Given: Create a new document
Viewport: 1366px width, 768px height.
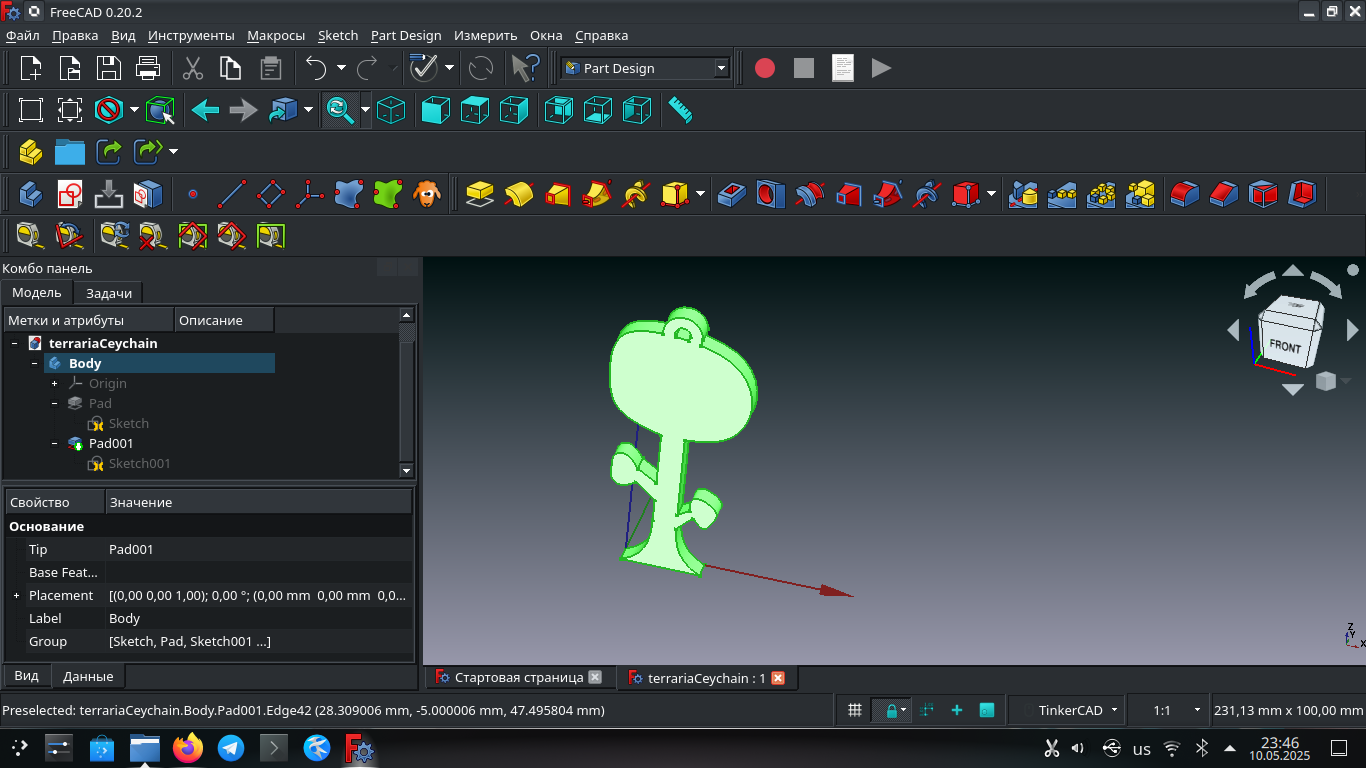Looking at the screenshot, I should click(31, 68).
